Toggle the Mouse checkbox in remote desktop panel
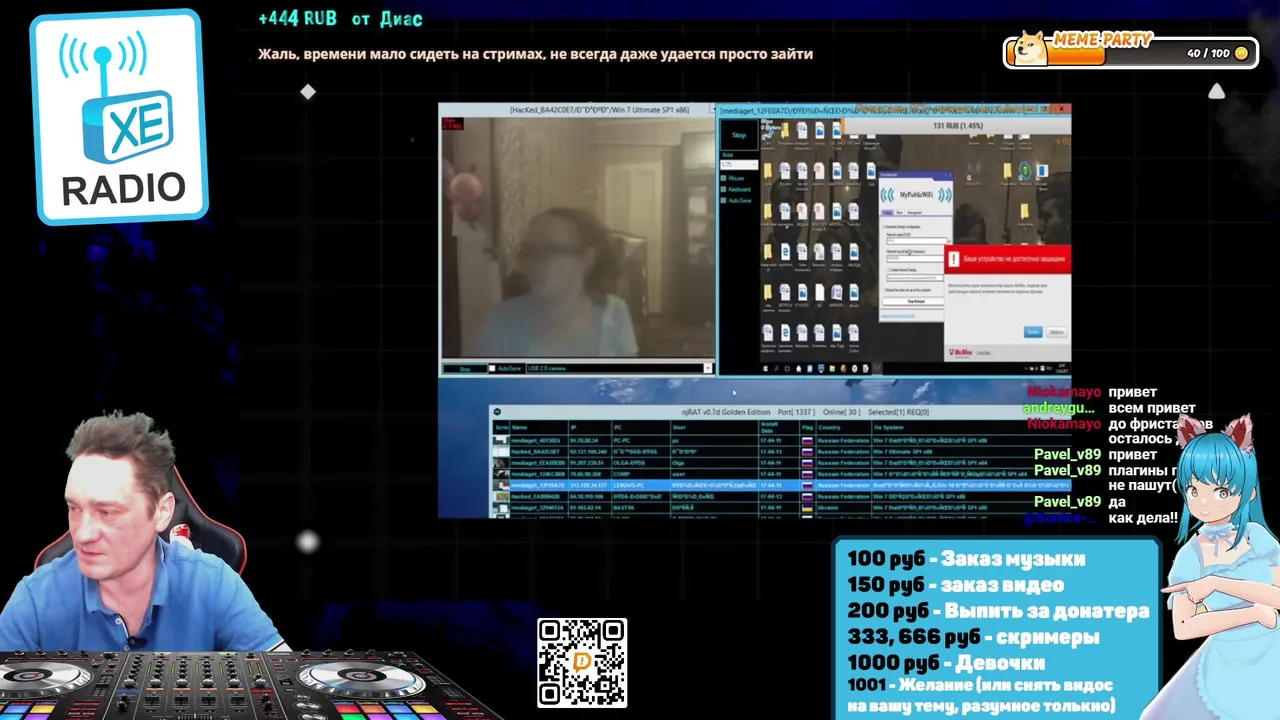Screen dimensions: 1280x720 point(724,178)
